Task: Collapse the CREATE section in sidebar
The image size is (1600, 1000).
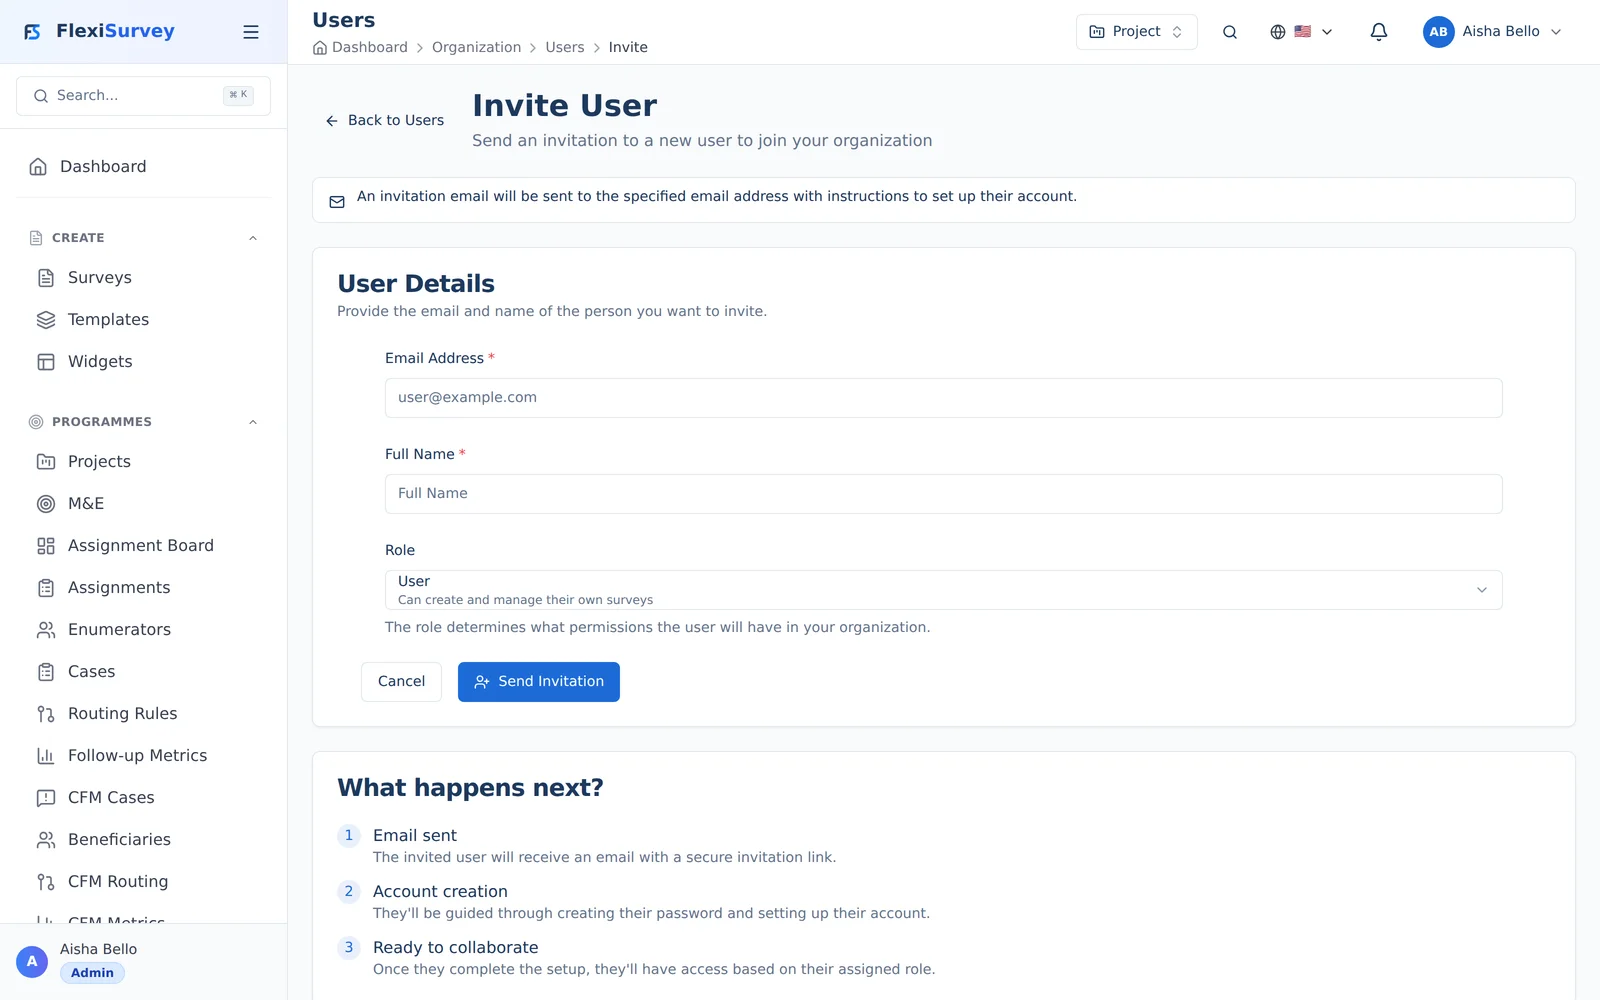Action: click(253, 238)
